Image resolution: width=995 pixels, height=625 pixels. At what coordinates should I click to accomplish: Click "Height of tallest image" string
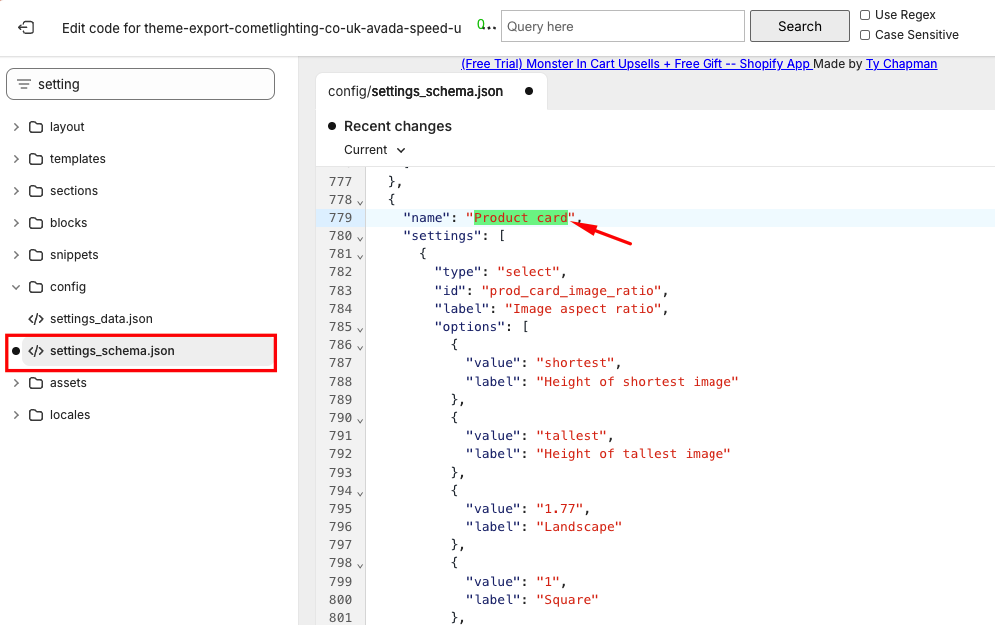point(633,454)
